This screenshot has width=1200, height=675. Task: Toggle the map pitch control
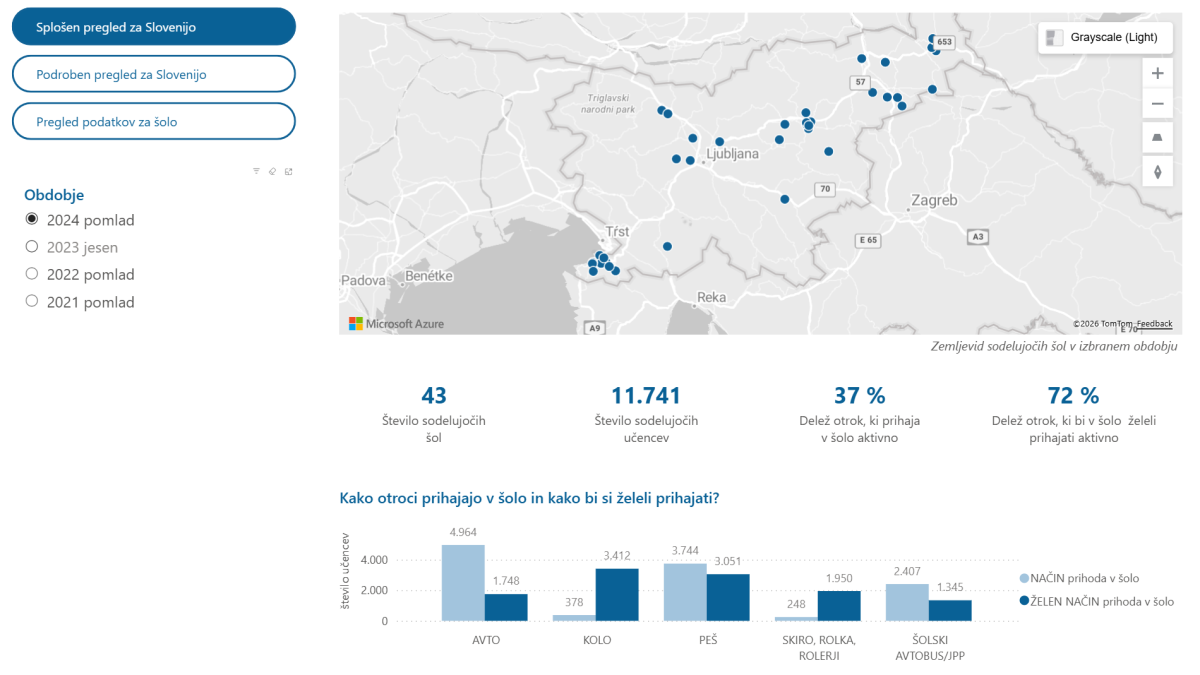point(1157,138)
